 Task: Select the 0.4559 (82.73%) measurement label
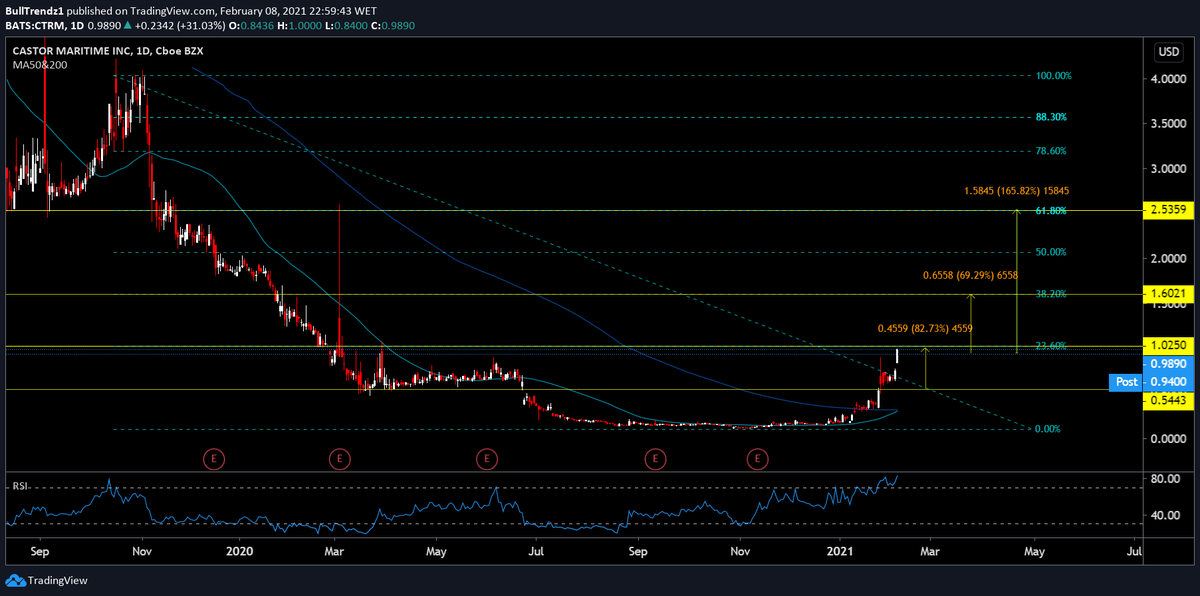click(x=925, y=327)
